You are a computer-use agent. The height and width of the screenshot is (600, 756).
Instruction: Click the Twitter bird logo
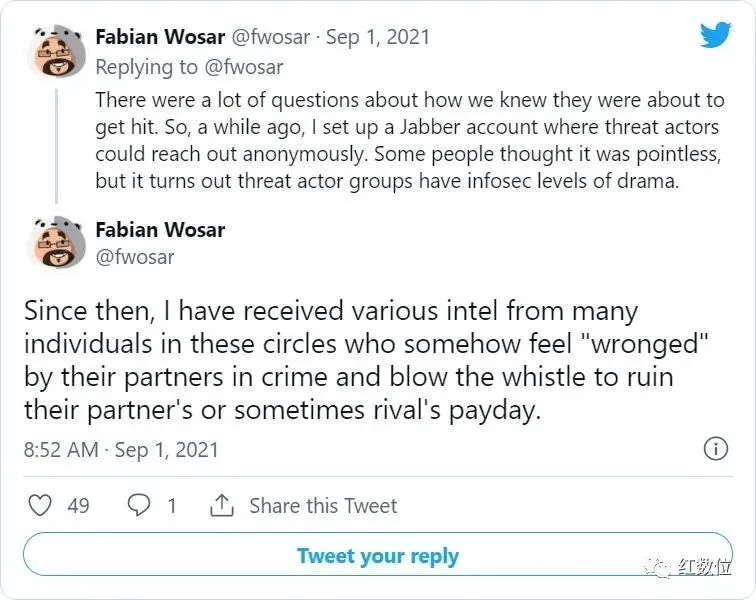715,35
